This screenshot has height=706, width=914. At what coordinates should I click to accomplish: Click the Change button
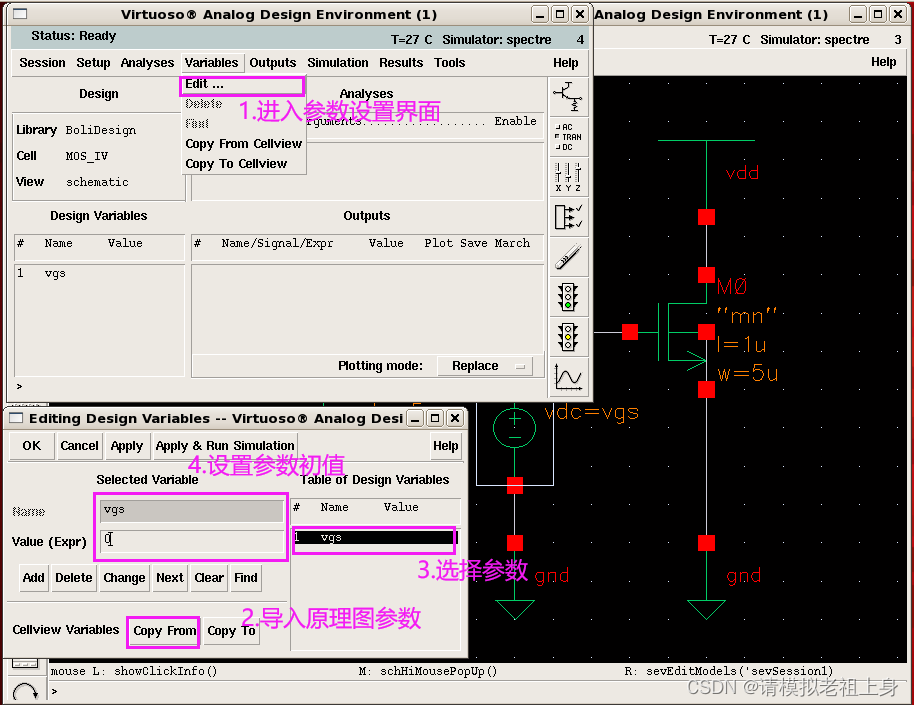point(124,578)
